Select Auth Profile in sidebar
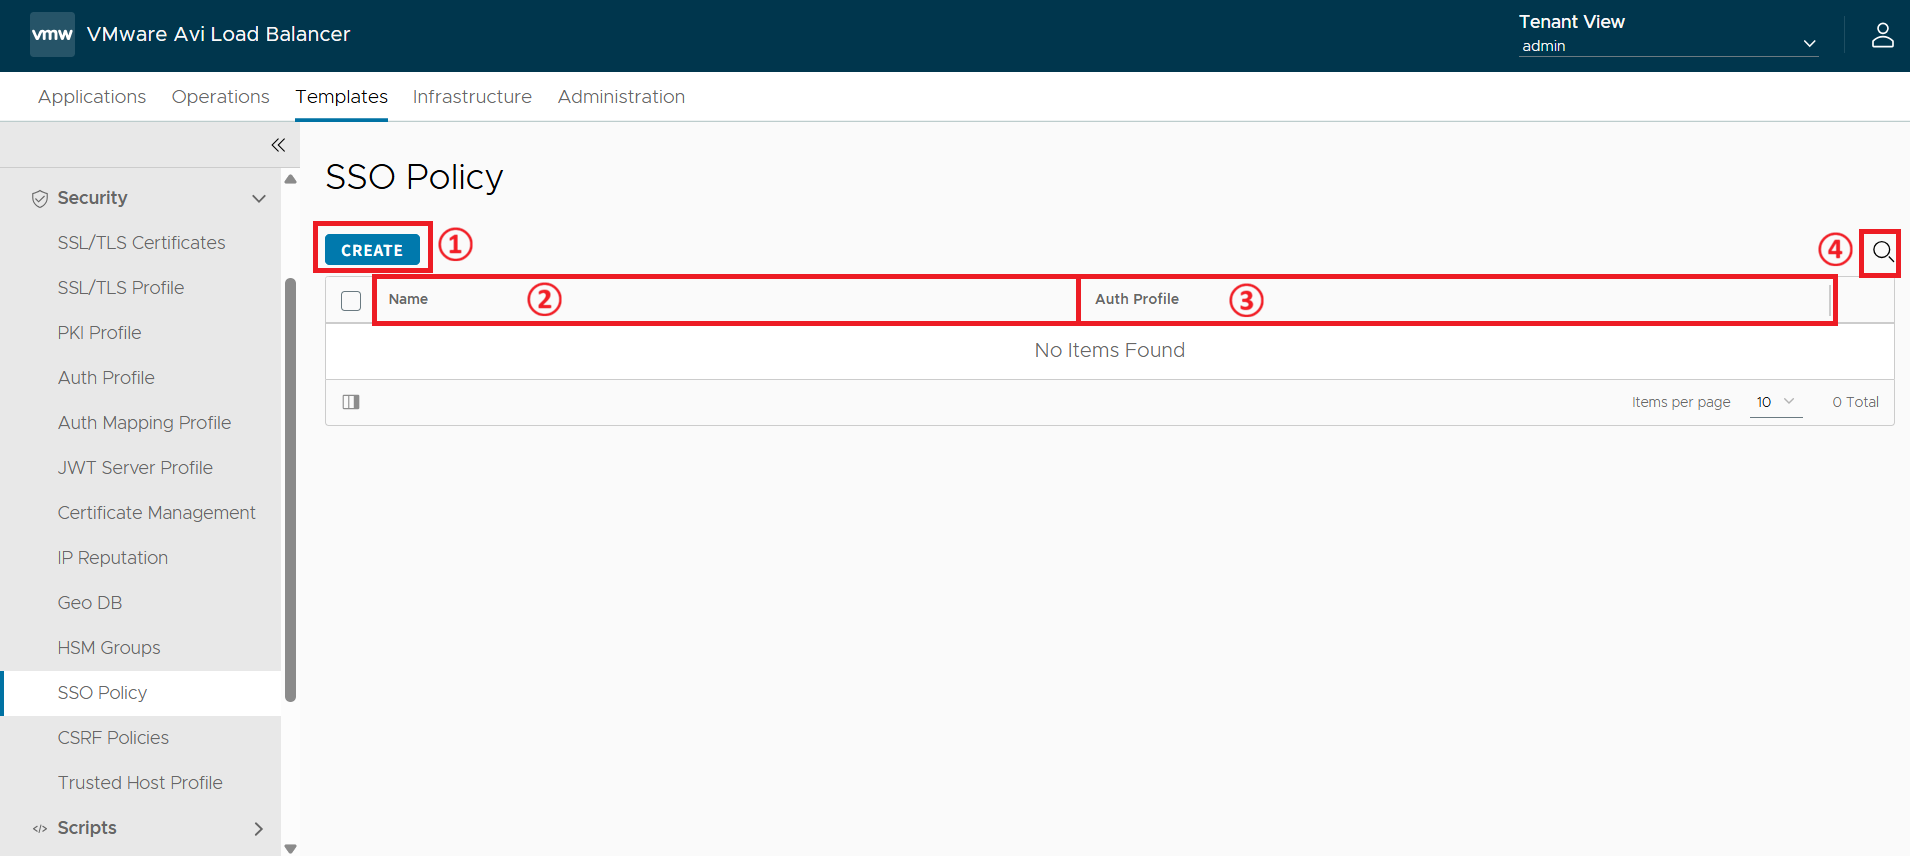This screenshot has height=856, width=1910. tap(106, 378)
